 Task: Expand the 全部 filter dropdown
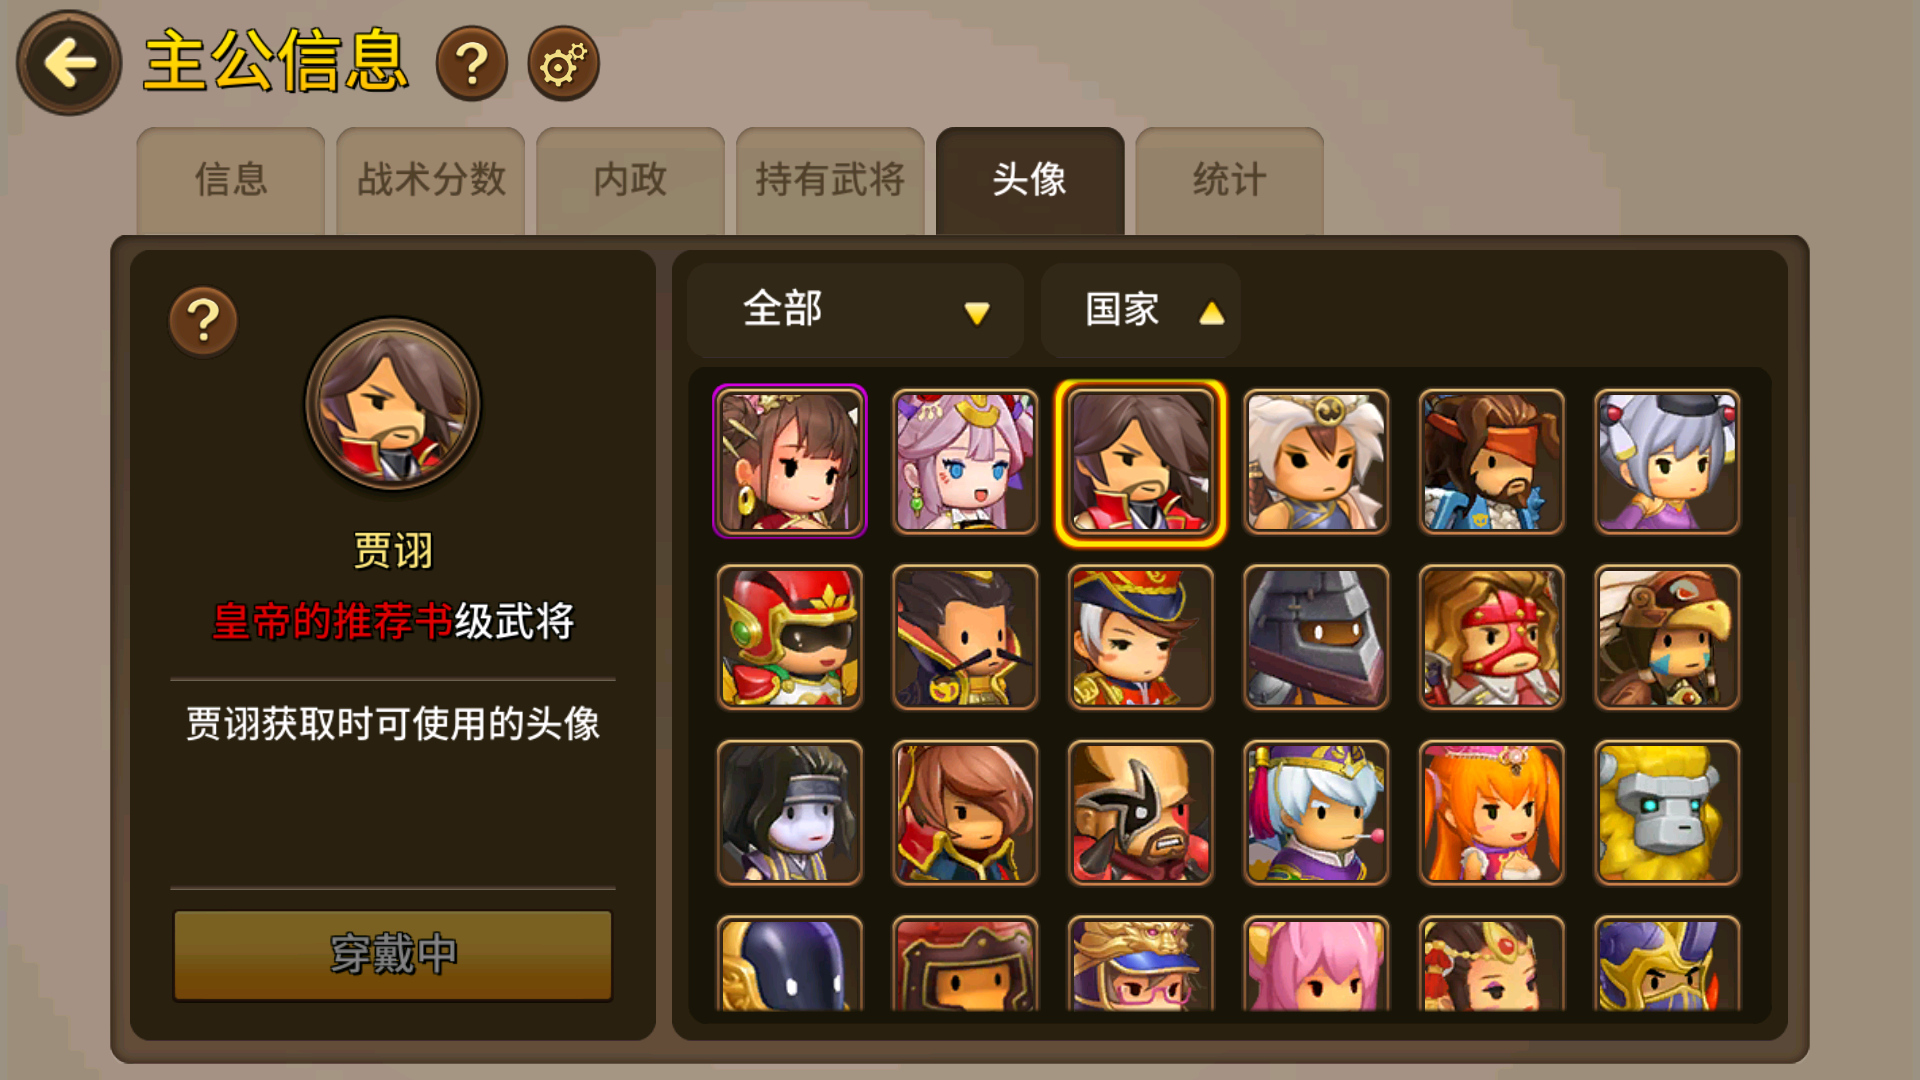[x=855, y=310]
